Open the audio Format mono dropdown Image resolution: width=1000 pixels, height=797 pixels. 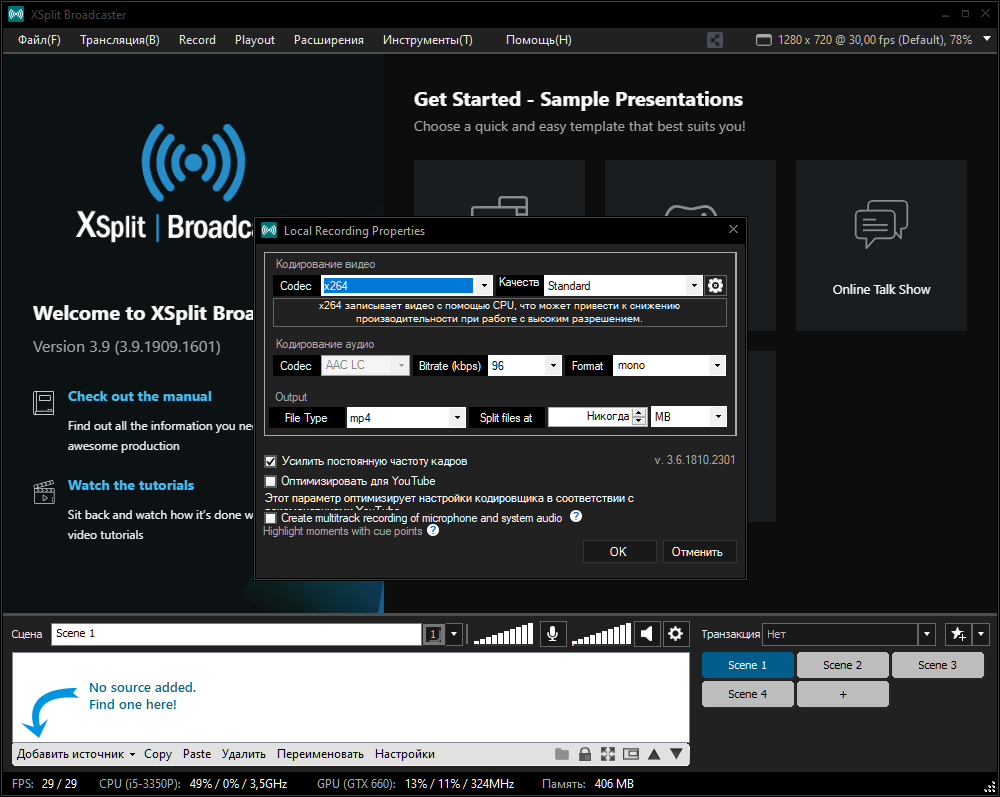[716, 366]
